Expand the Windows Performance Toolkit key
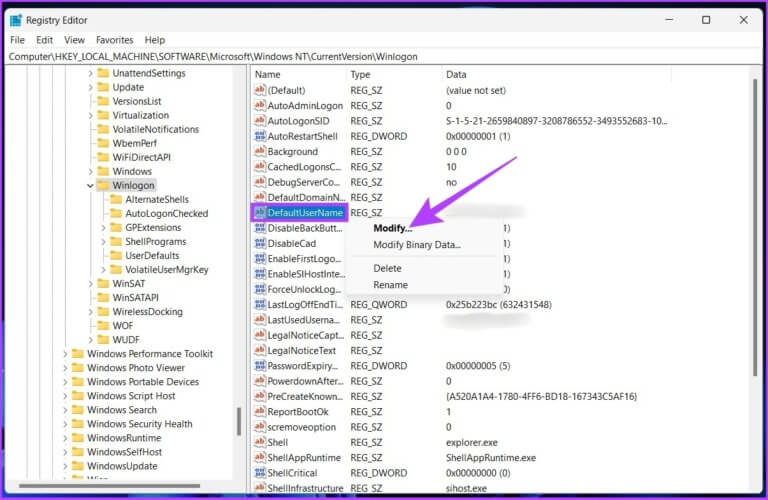This screenshot has width=768, height=500. point(65,354)
